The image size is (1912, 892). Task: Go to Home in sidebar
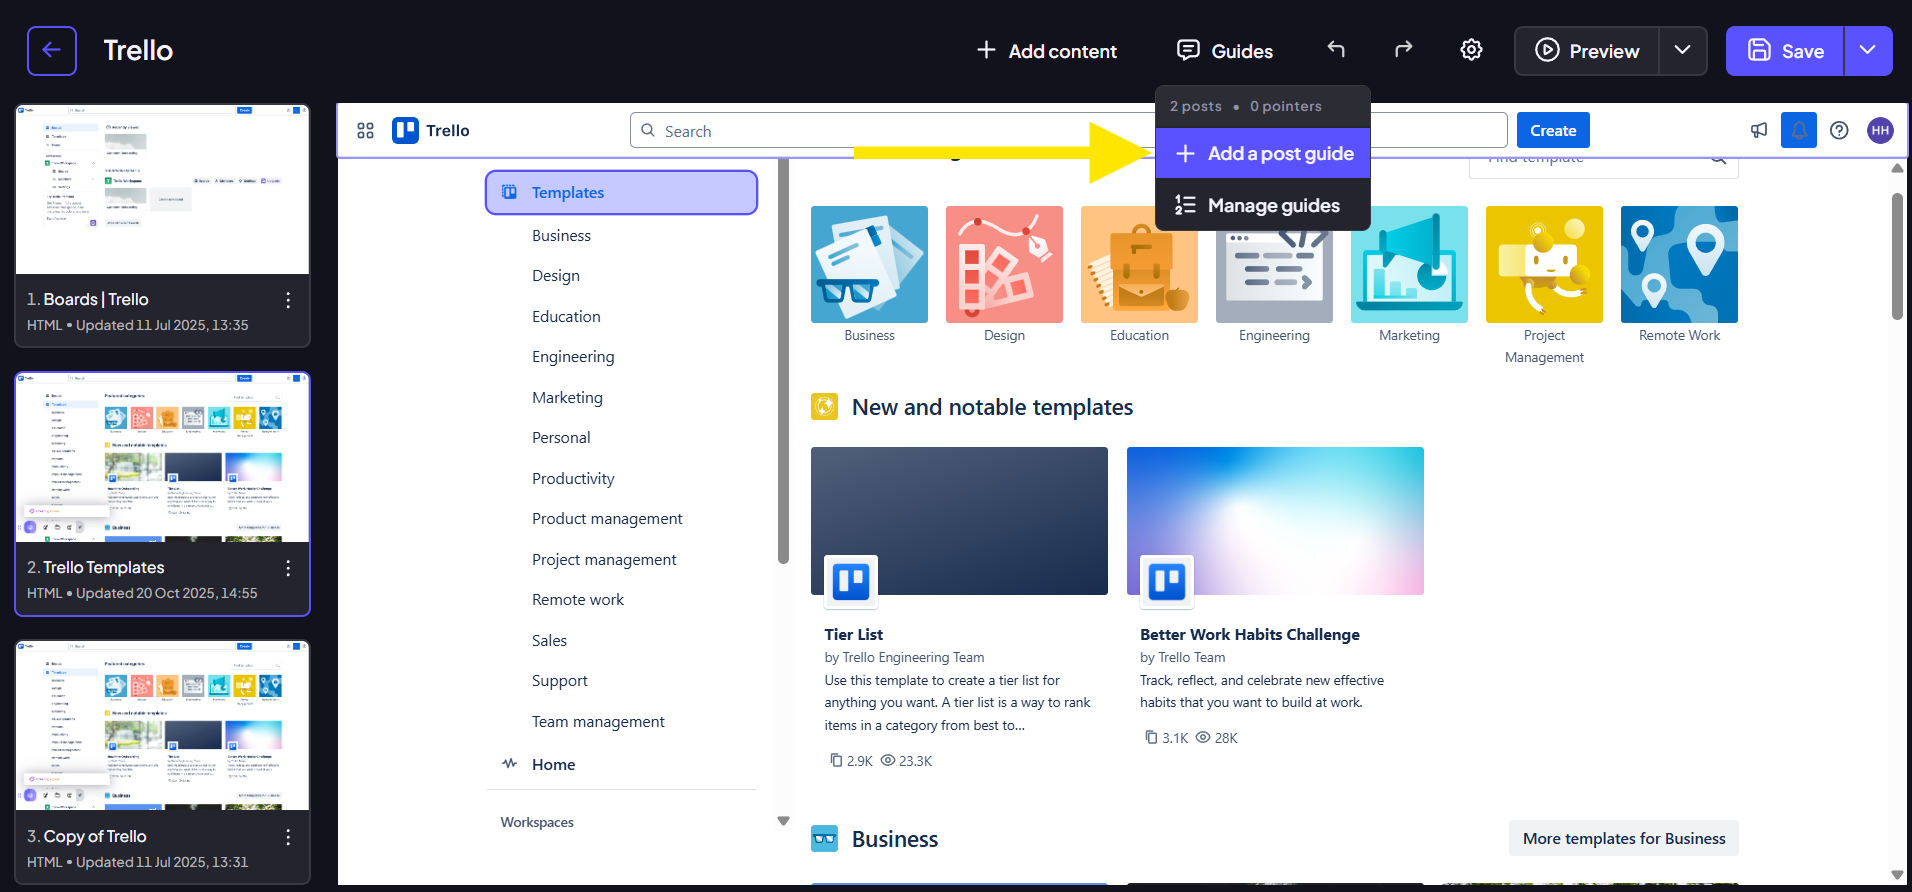coord(553,764)
